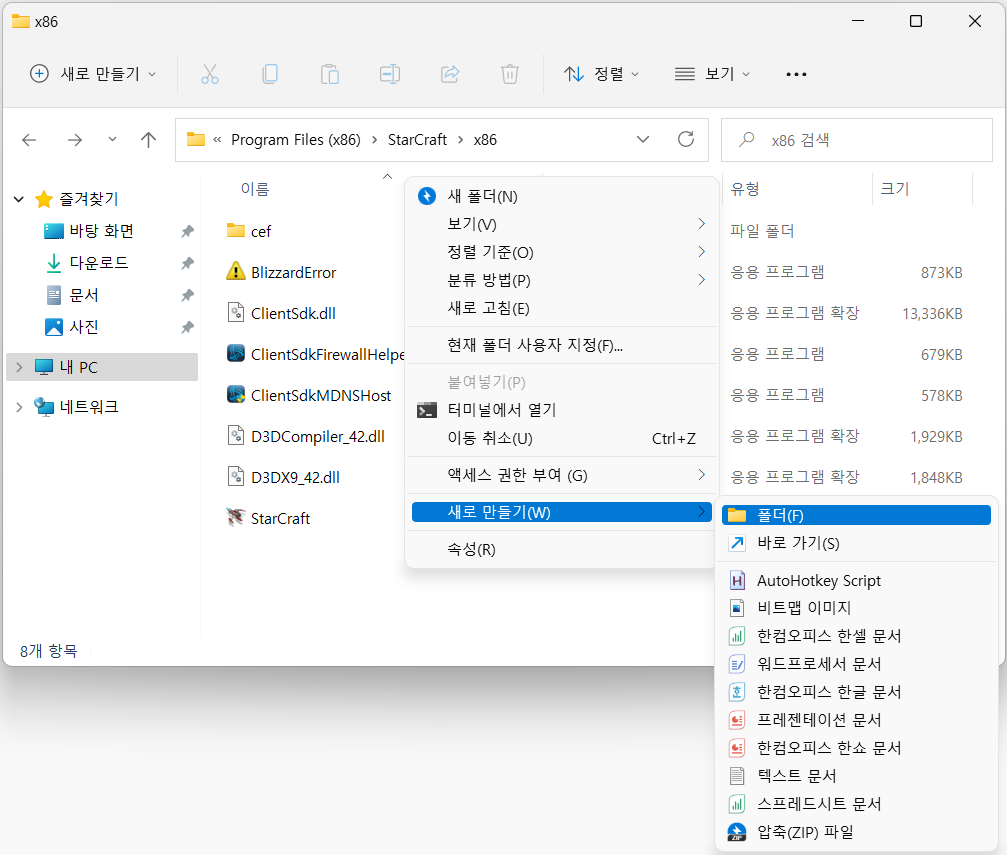
Task: Open the 보기(V) context submenu
Action: pyautogui.click(x=562, y=224)
